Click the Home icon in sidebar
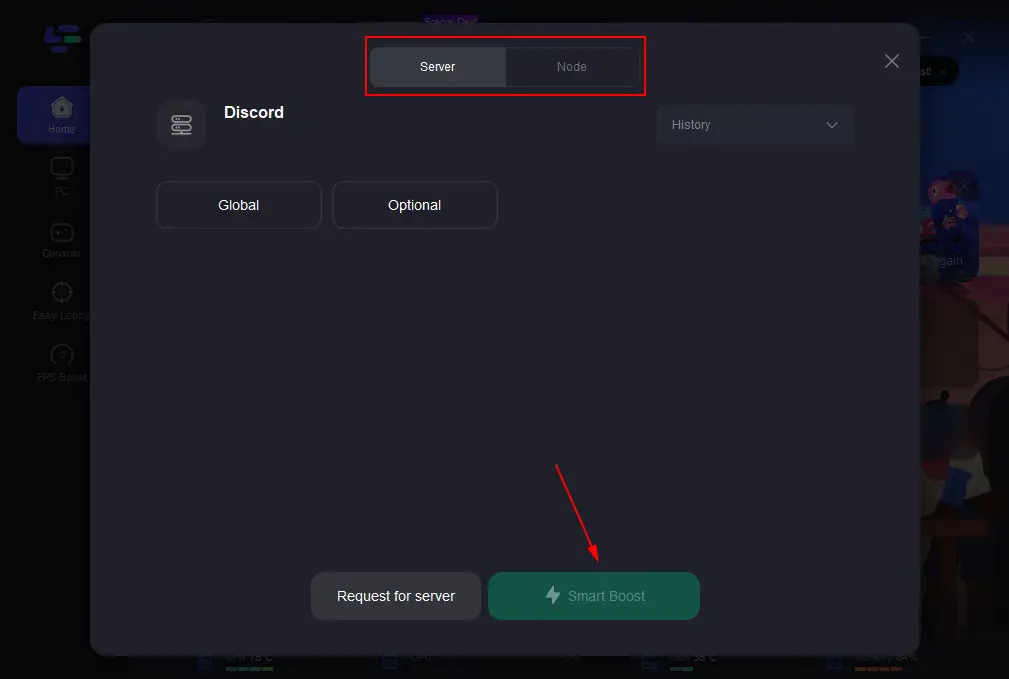1009x679 pixels. click(61, 107)
